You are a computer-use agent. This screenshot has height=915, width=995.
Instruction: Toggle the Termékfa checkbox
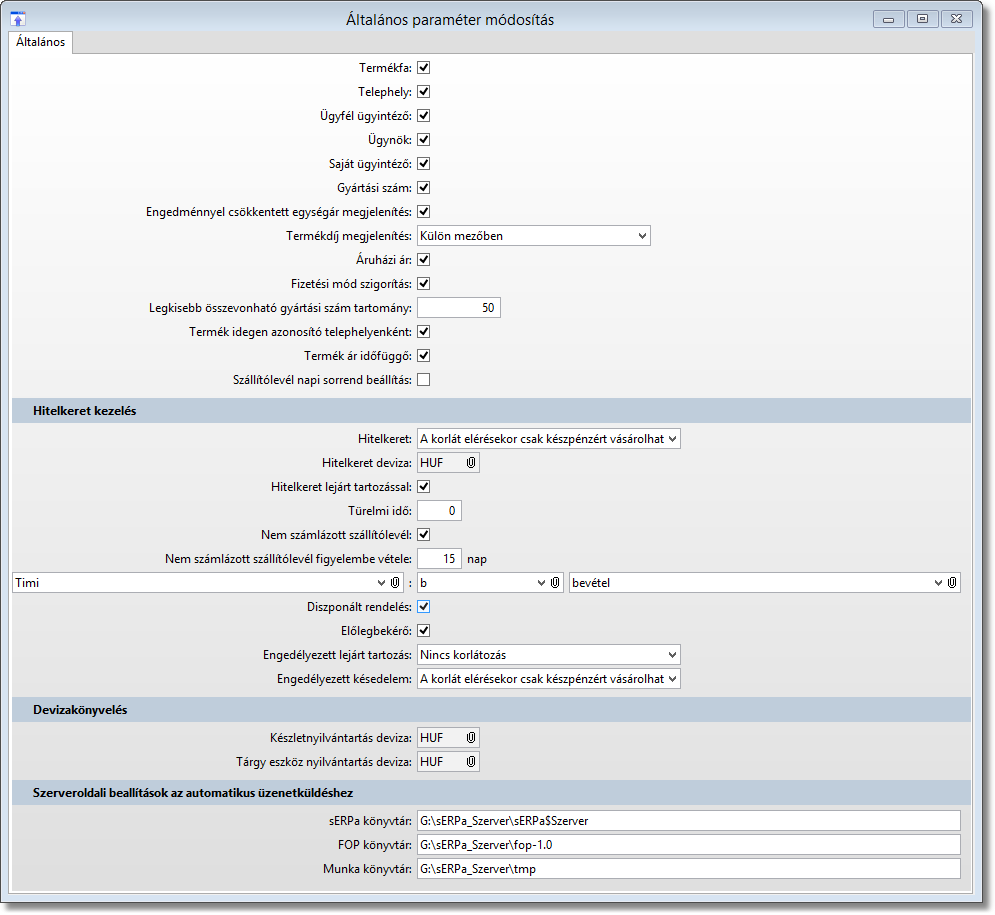(423, 67)
